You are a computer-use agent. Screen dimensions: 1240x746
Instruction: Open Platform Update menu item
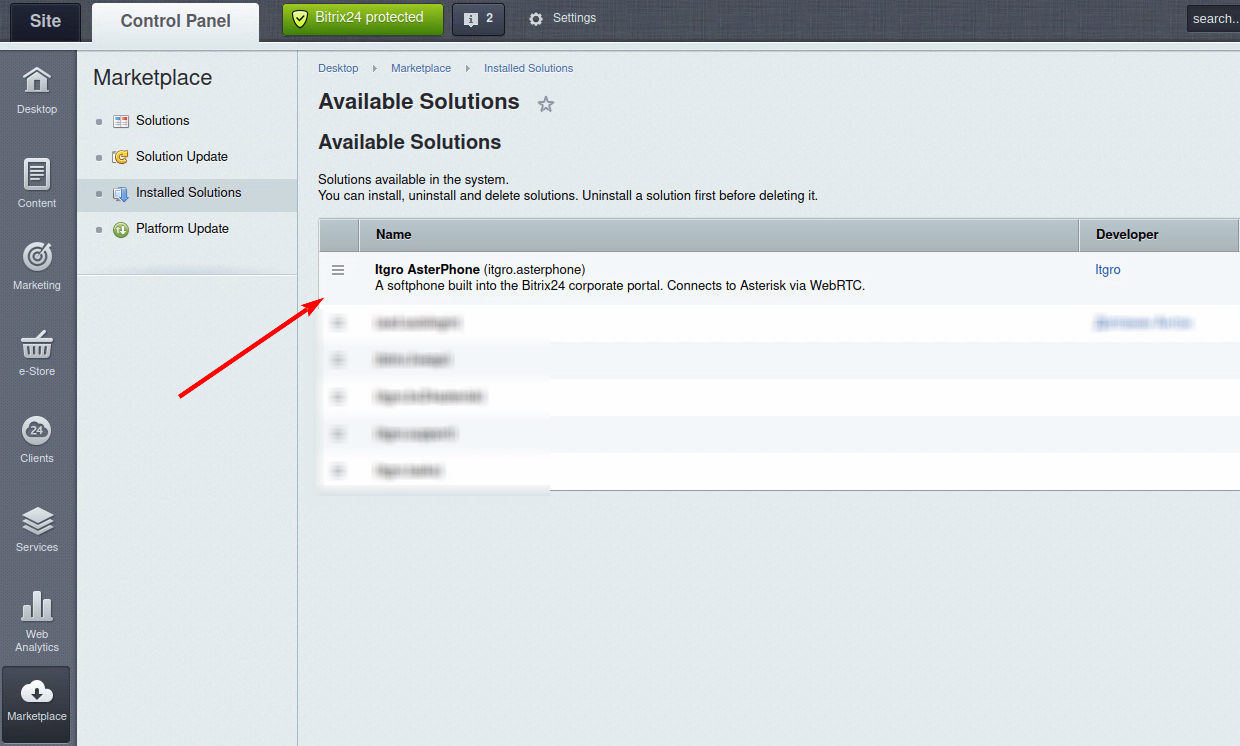(182, 229)
